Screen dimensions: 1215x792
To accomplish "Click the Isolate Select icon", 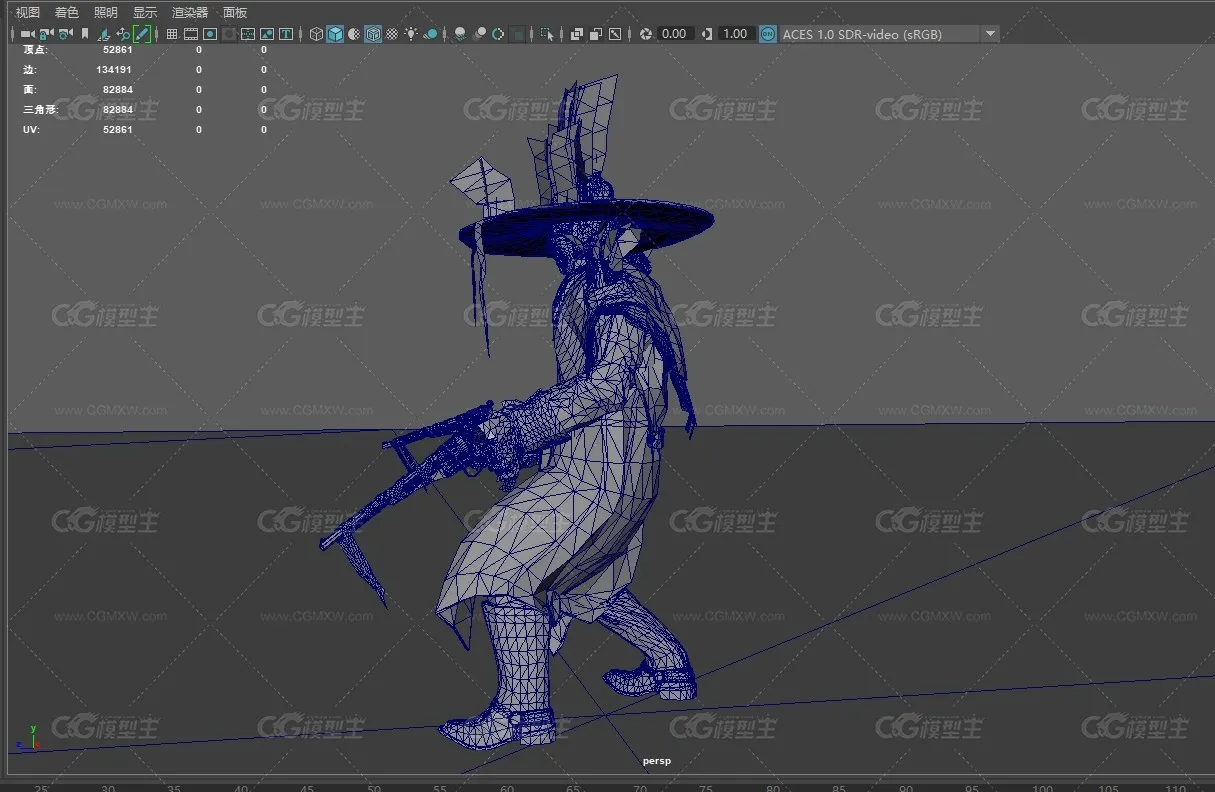I will pos(547,34).
